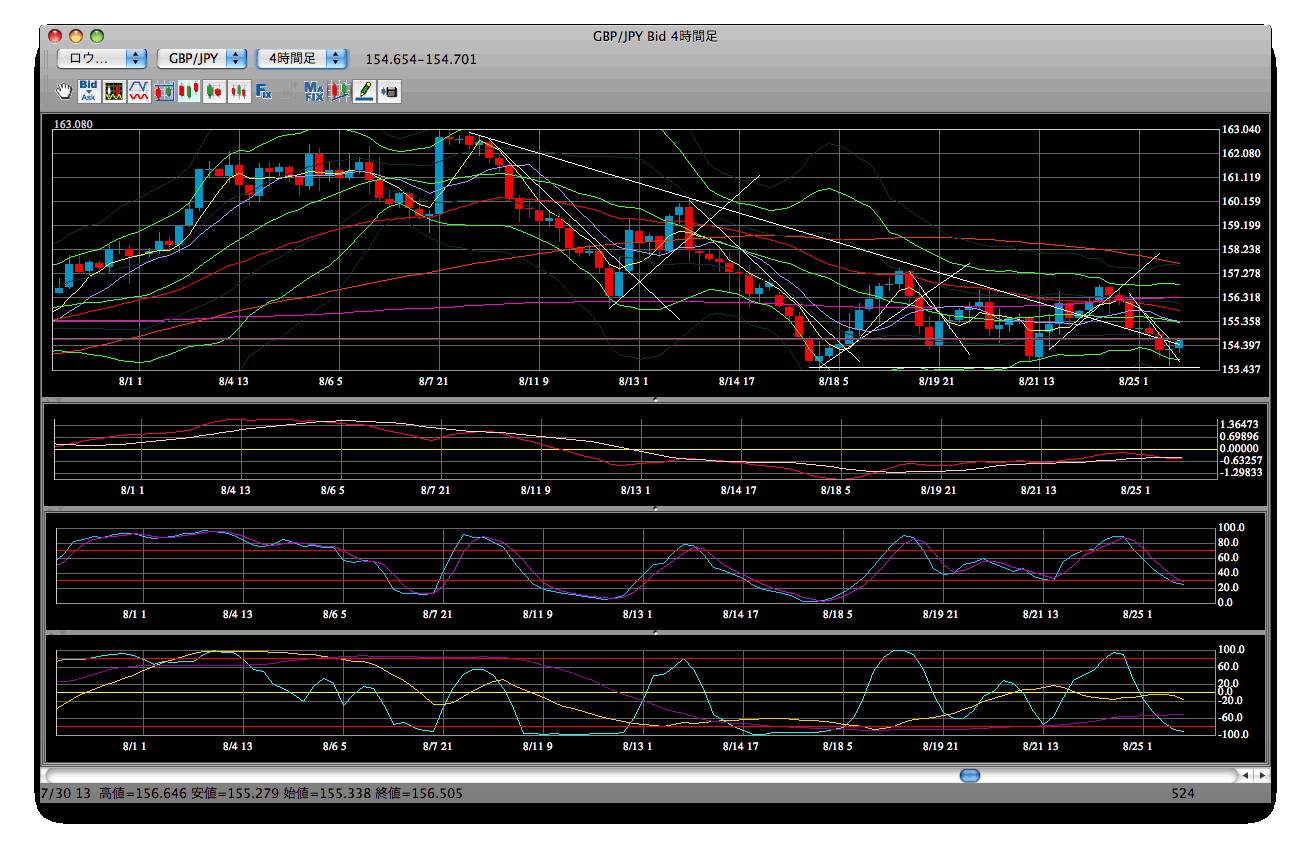This screenshot has height=858, width=1311.
Task: Select the hand pan tool
Action: (64, 92)
